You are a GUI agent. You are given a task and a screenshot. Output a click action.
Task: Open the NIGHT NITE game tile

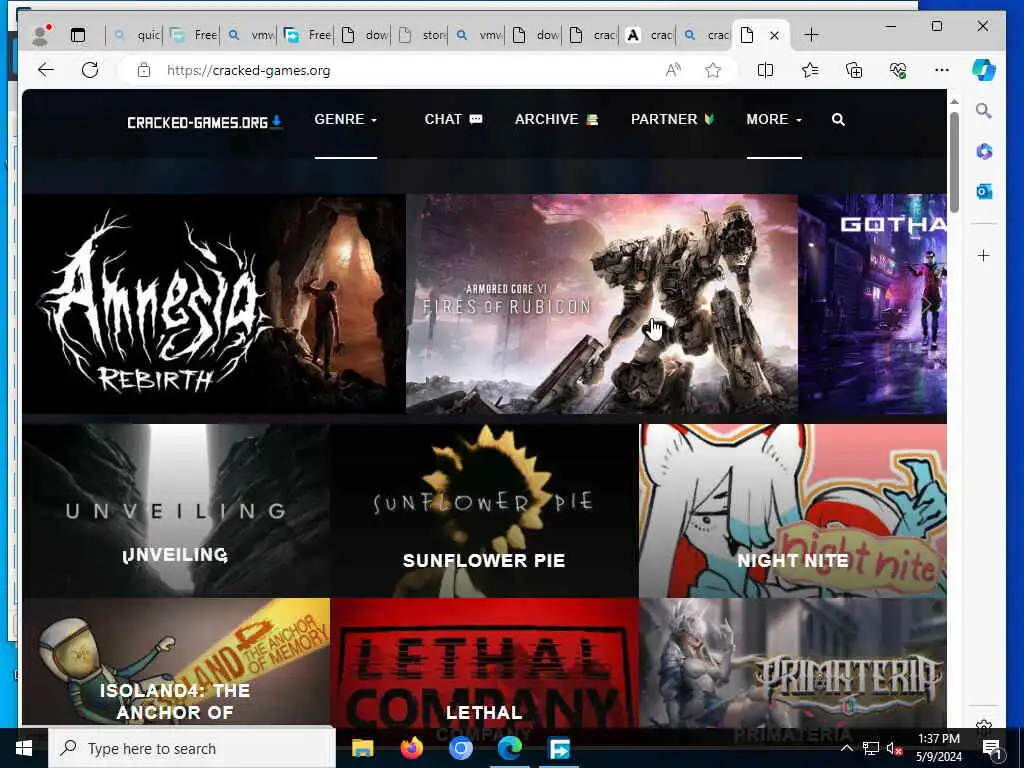[793, 511]
